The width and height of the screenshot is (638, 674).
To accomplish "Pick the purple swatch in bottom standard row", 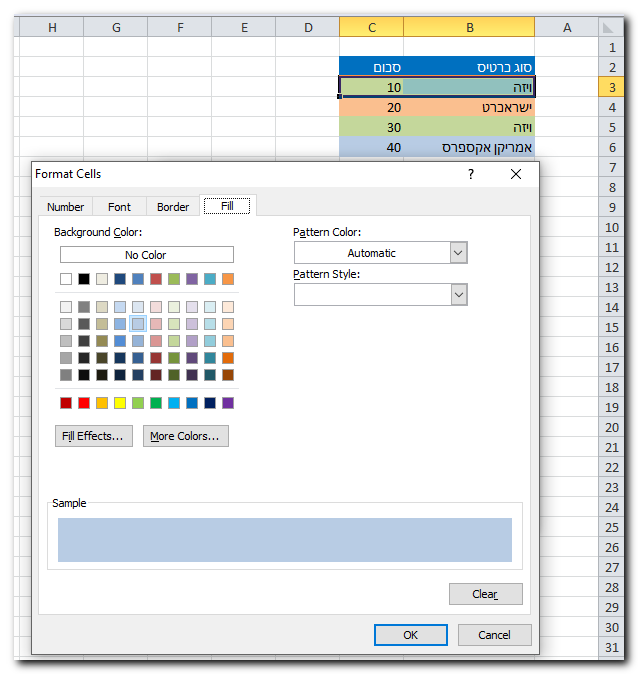I will (x=228, y=403).
